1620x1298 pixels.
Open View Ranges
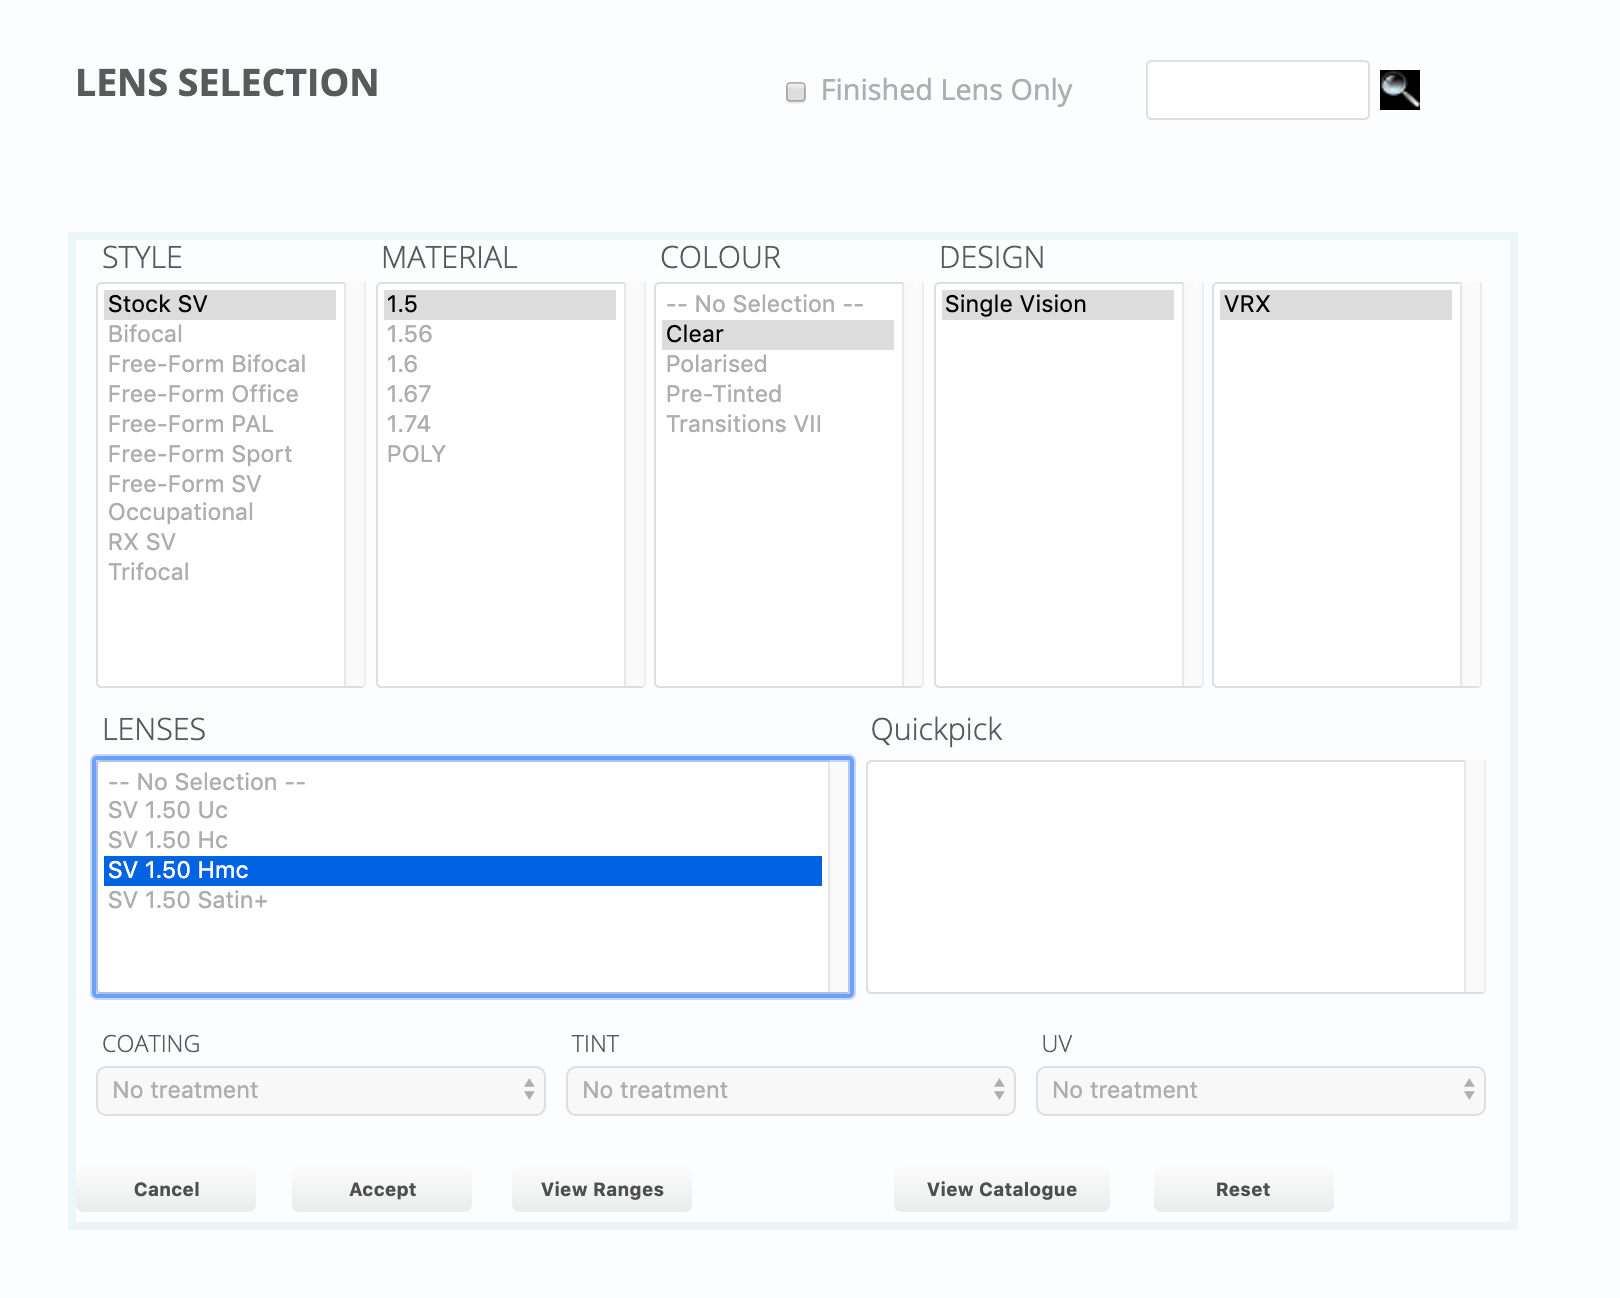coord(602,1189)
